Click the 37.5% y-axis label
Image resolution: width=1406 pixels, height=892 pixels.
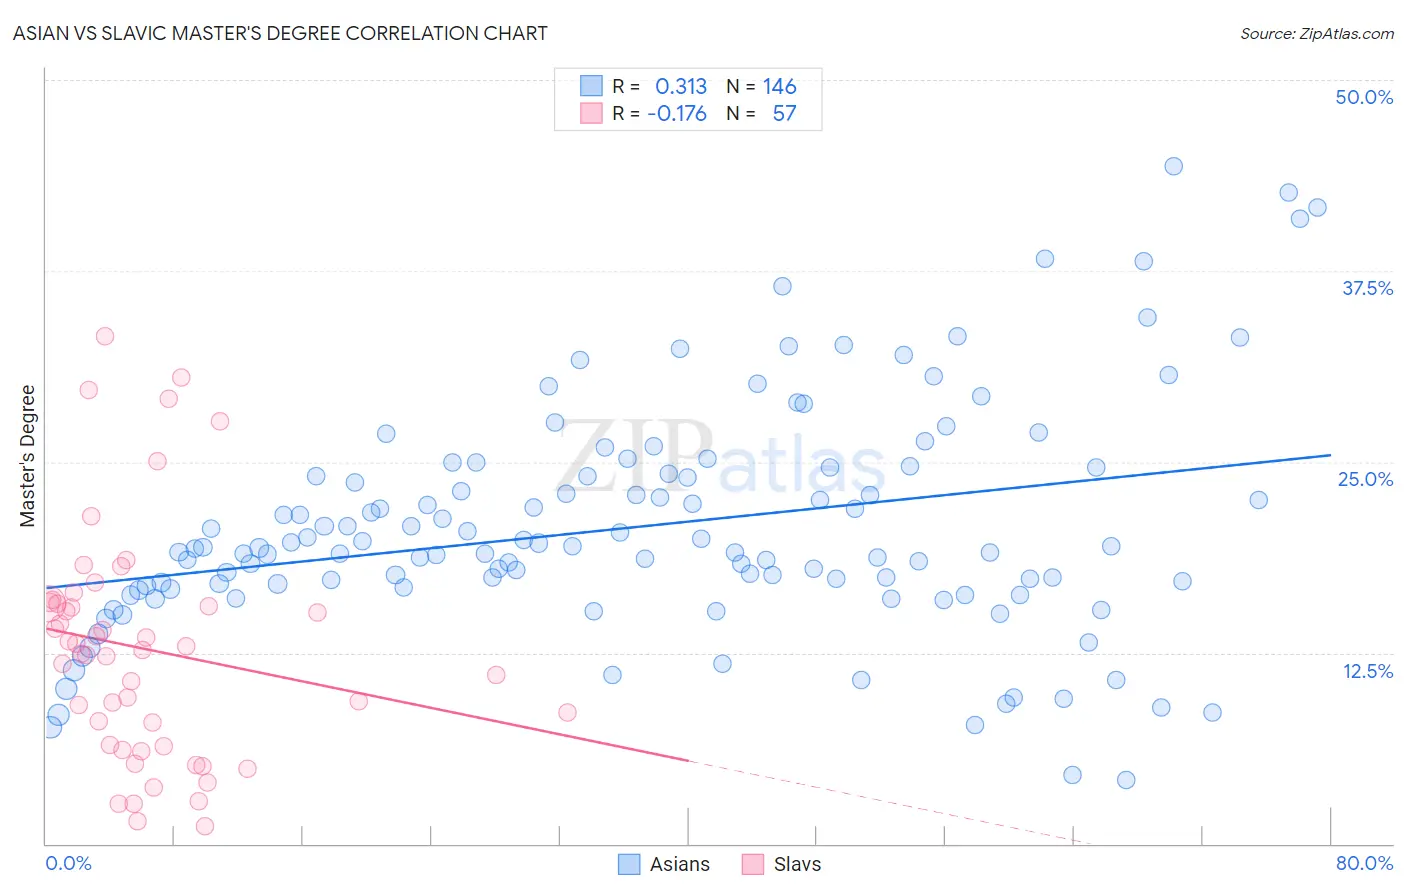[1367, 288]
